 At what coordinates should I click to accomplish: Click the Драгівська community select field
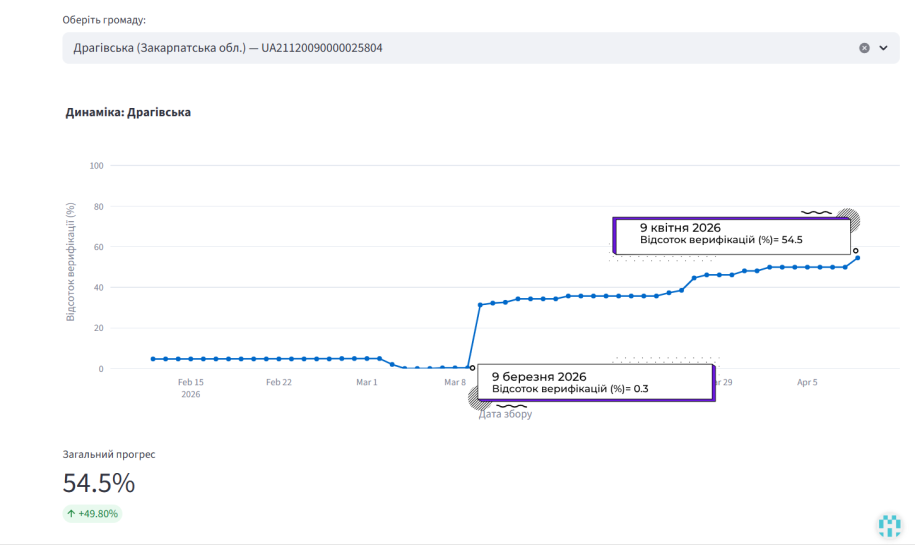click(x=450, y=48)
